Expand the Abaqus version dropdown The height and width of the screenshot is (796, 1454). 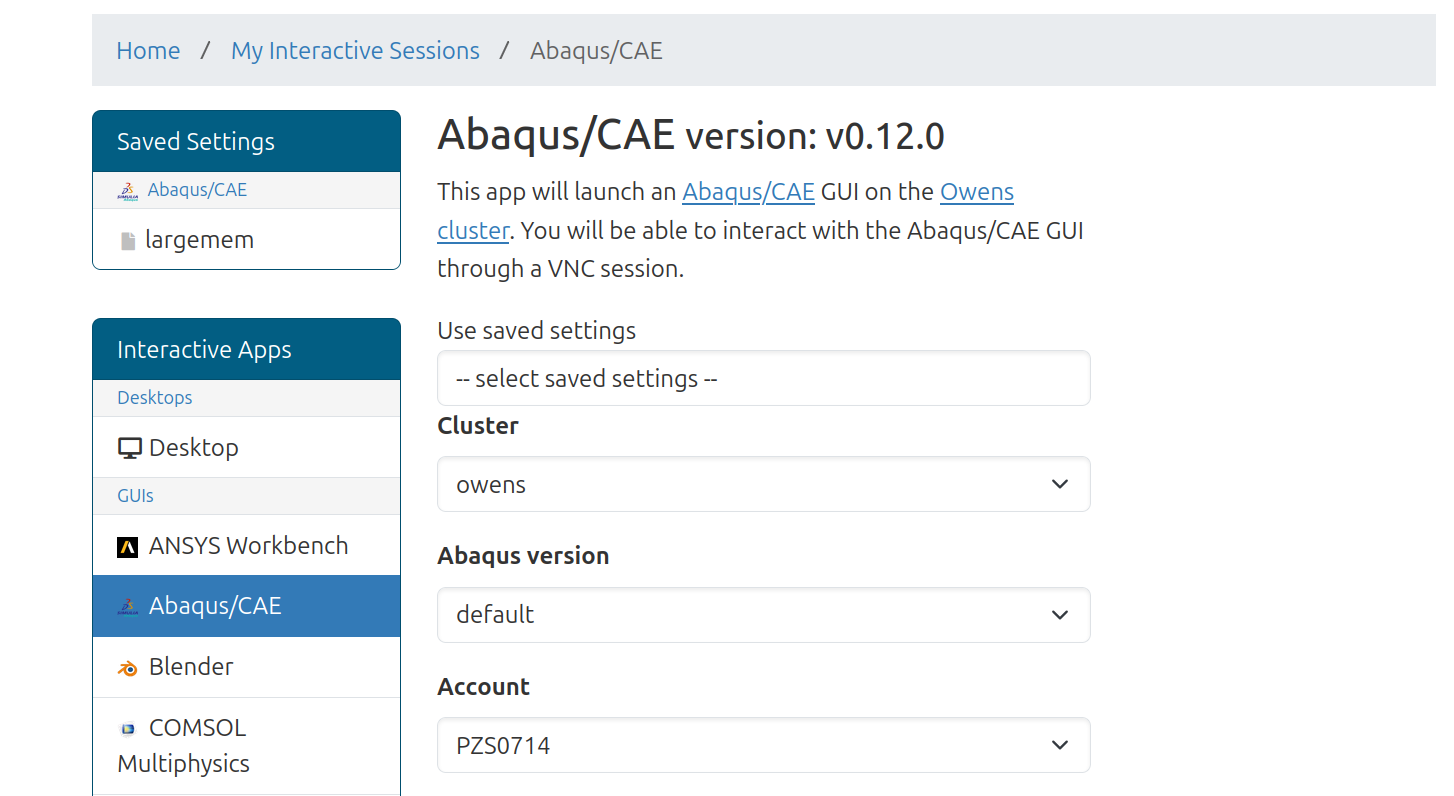point(763,615)
